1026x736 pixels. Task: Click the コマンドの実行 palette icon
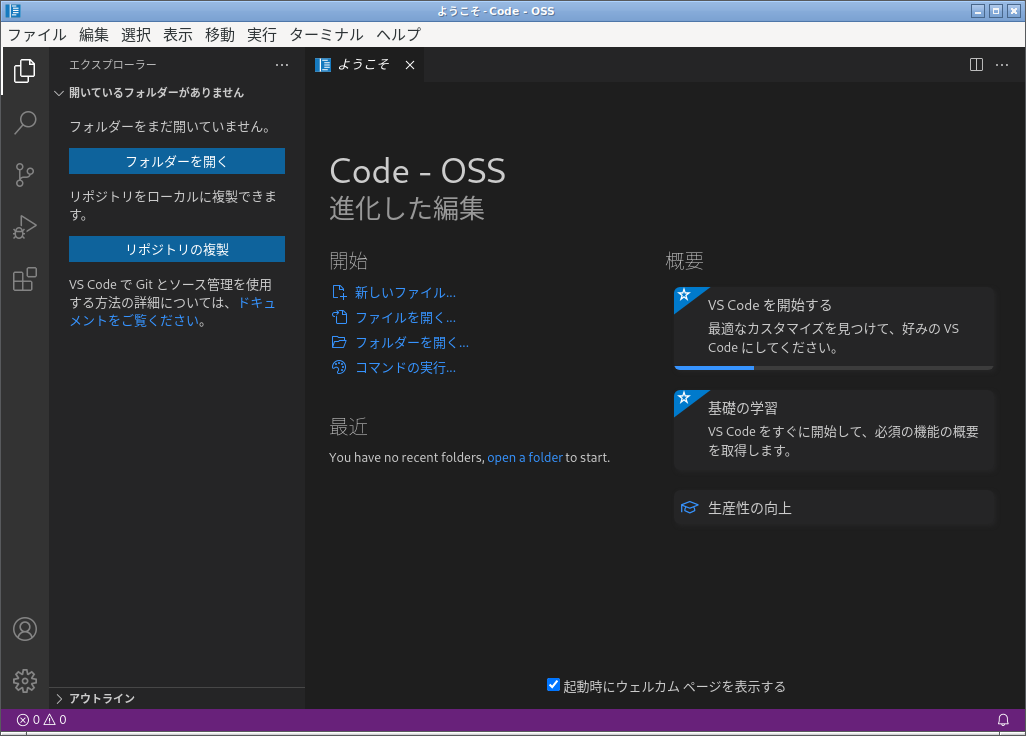pos(339,367)
